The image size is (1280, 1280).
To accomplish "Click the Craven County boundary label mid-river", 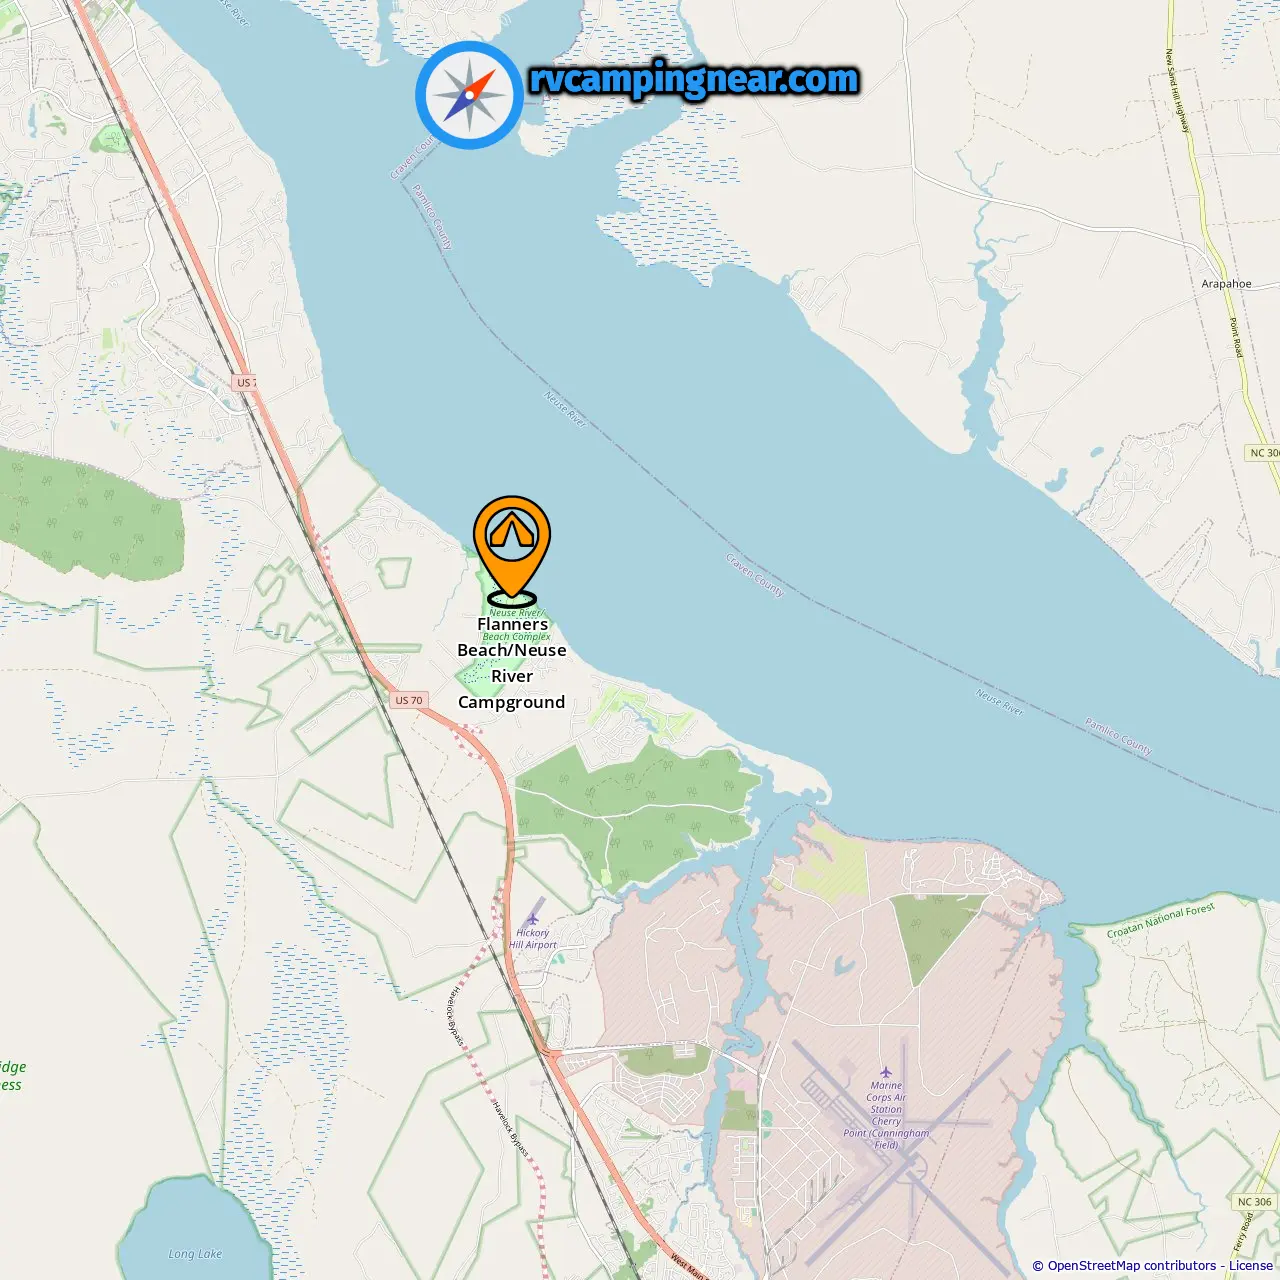I will (755, 574).
